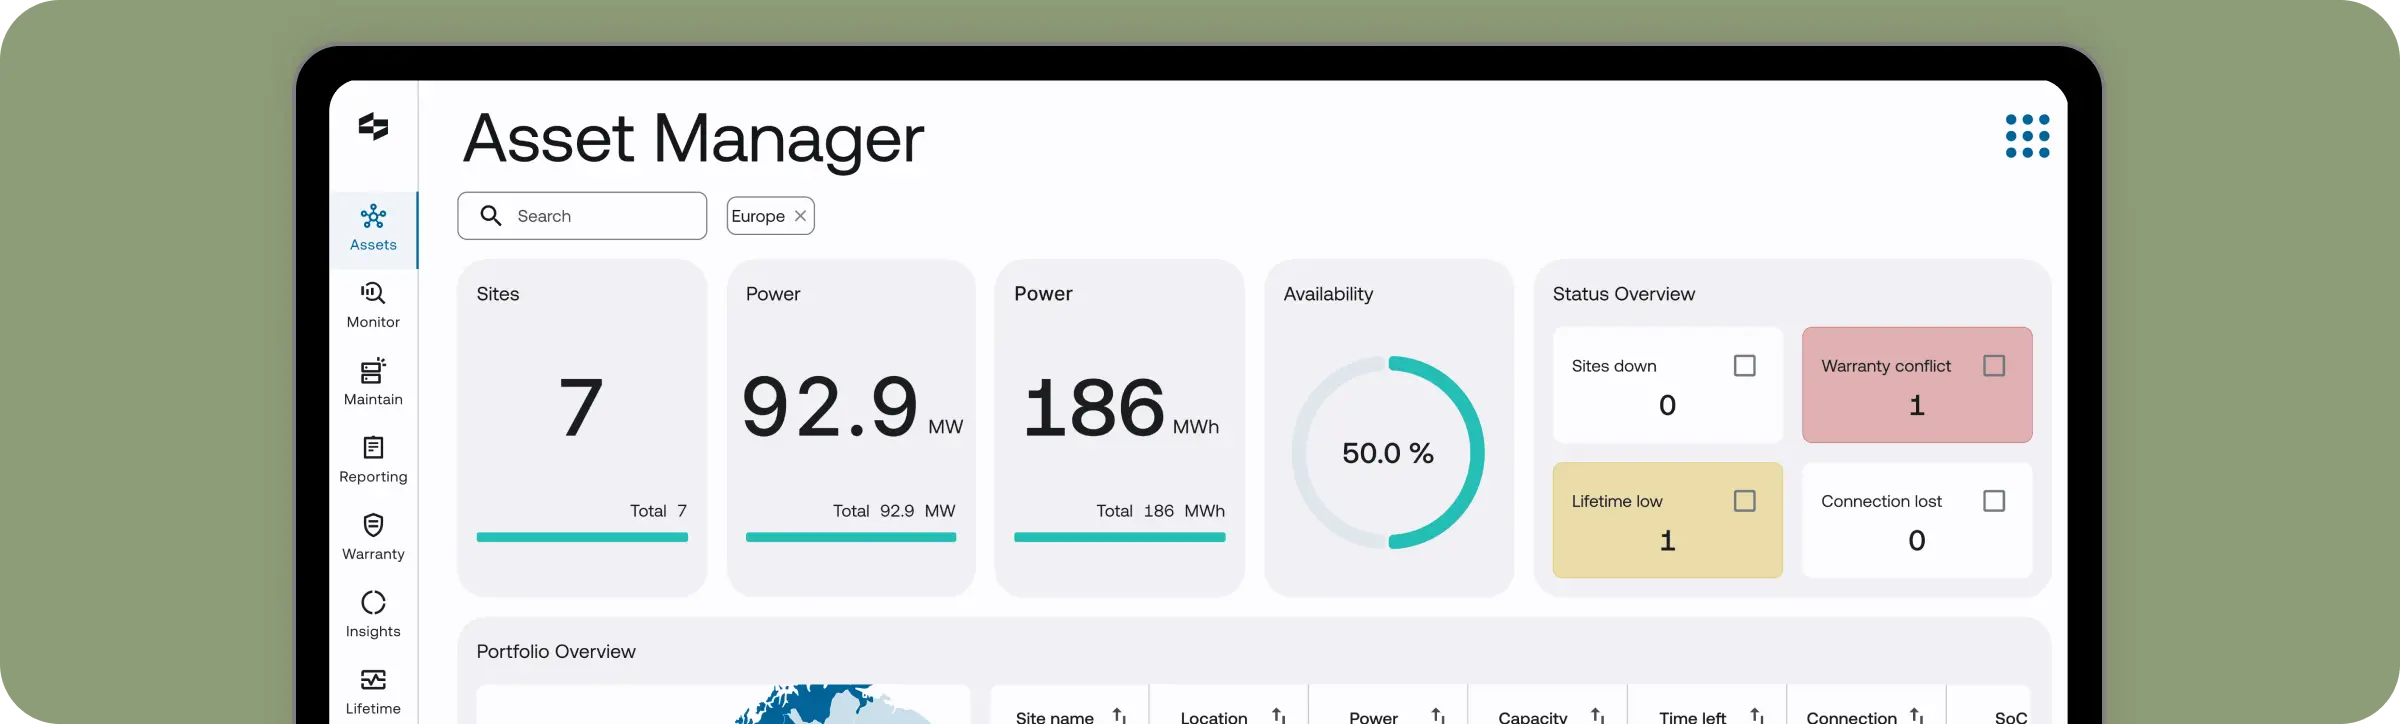This screenshot has height=724, width=2400.
Task: Open the Maintain section
Action: pyautogui.click(x=373, y=383)
